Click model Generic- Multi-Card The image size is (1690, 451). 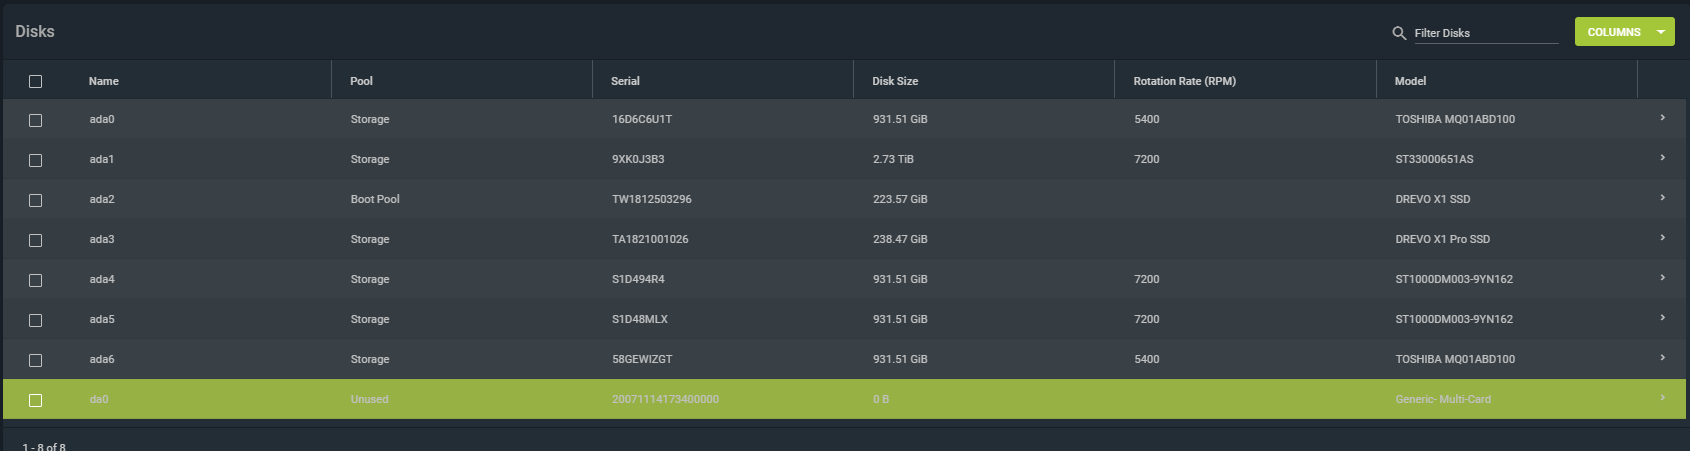pyautogui.click(x=1443, y=399)
